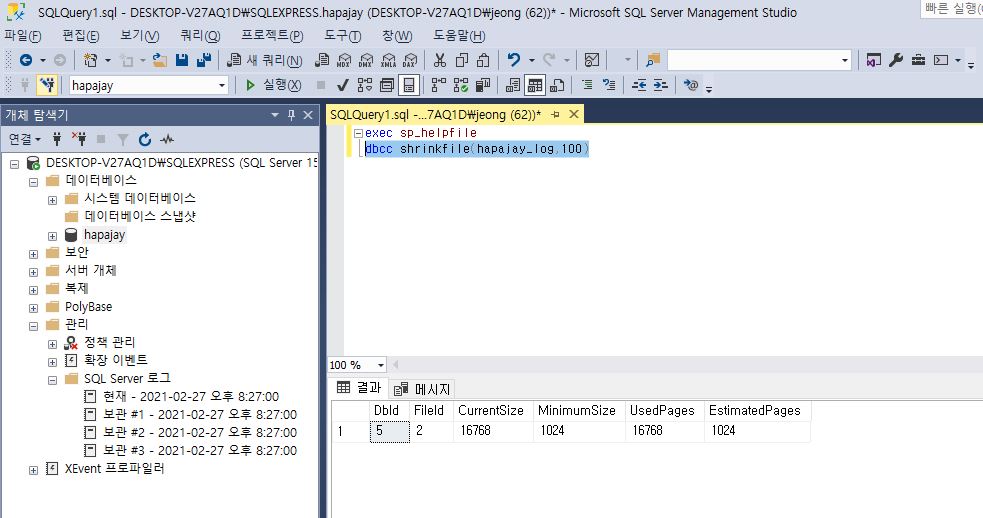Increase the line indent
The width and height of the screenshot is (983, 518).
click(661, 85)
